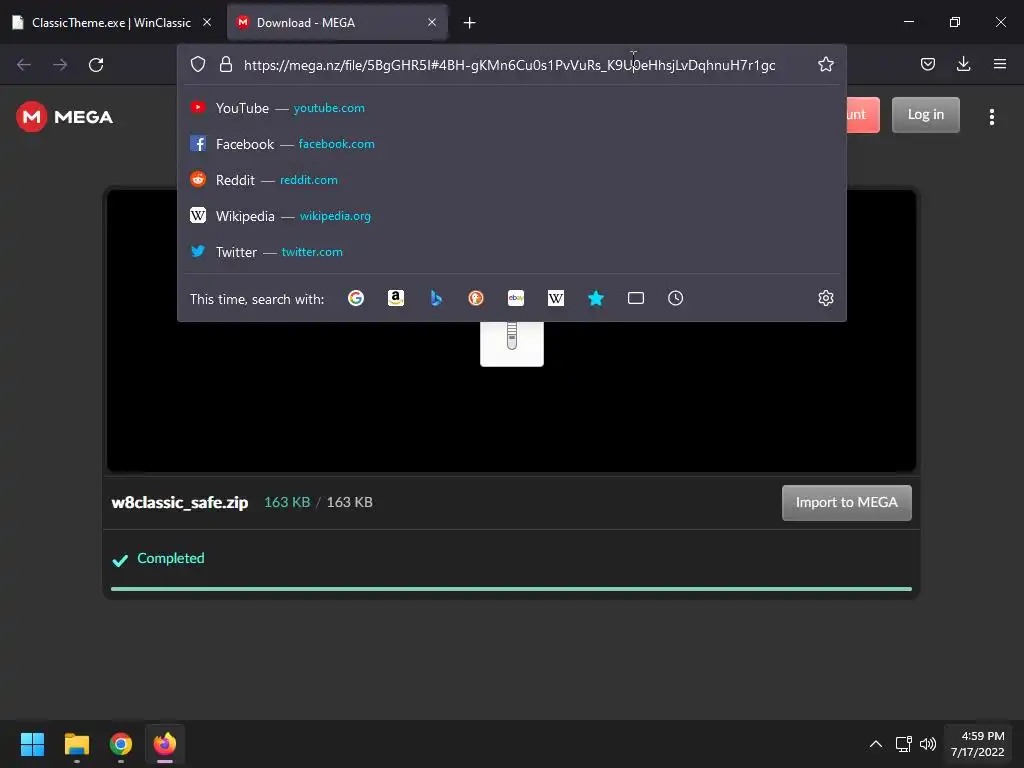Screen dimensions: 1024x768
Task: Search this time with DuckDuckGo
Action: click(x=476, y=298)
